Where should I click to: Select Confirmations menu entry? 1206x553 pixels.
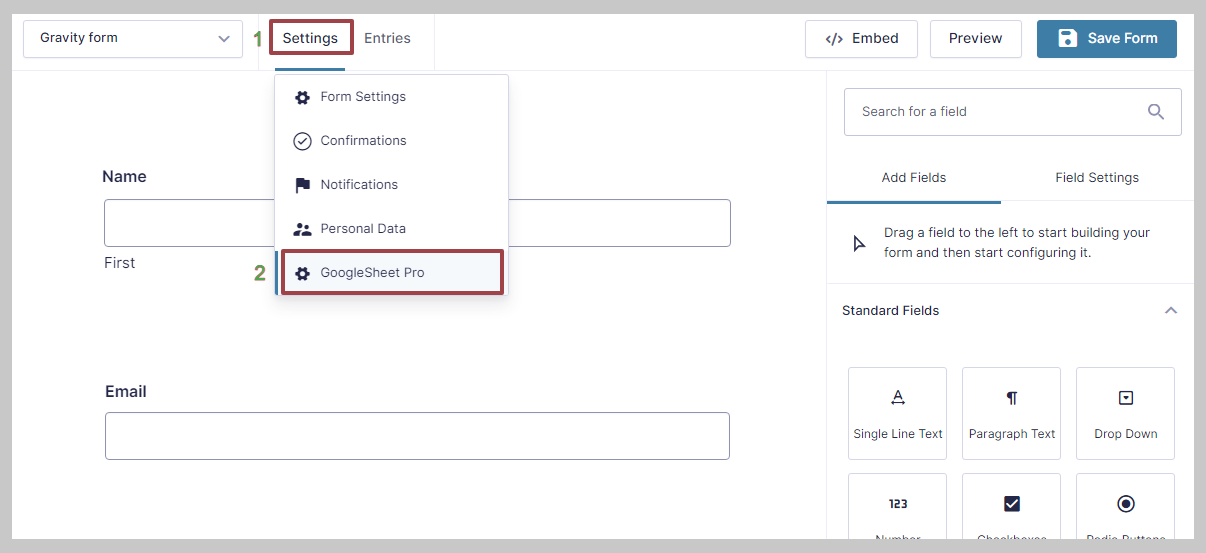click(x=392, y=141)
